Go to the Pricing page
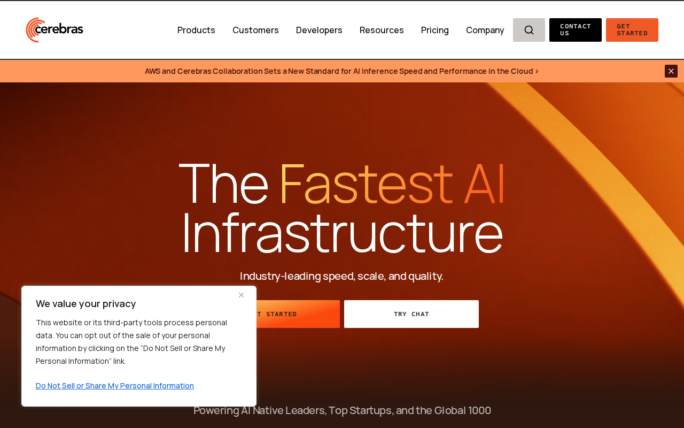Viewport: 684px width, 428px height. pos(435,30)
